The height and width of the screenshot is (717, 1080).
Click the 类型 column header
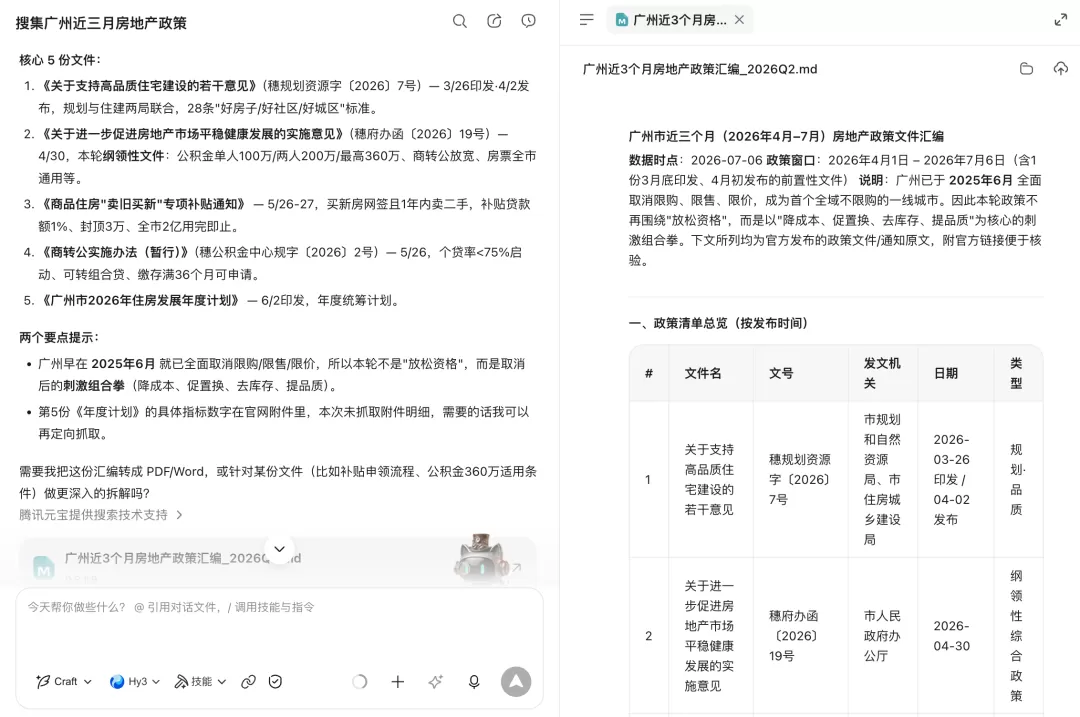coord(1016,373)
